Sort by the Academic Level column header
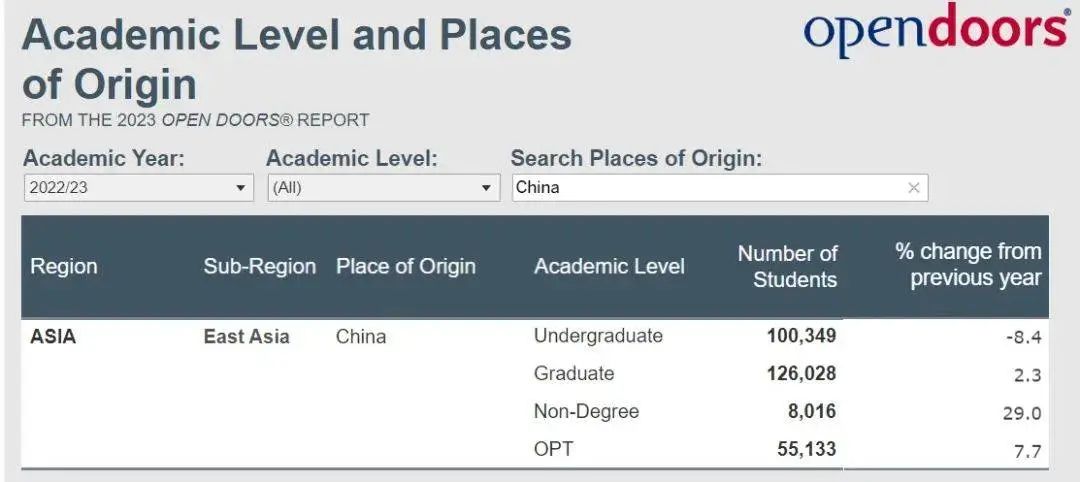This screenshot has height=482, width=1080. click(609, 266)
